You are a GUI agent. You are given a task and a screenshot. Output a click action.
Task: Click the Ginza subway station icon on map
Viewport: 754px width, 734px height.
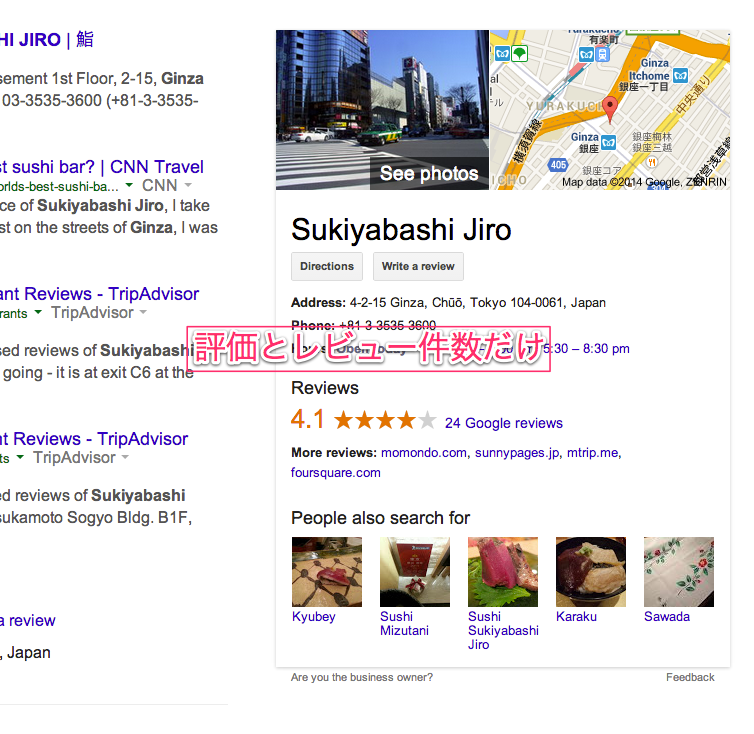click(x=608, y=142)
